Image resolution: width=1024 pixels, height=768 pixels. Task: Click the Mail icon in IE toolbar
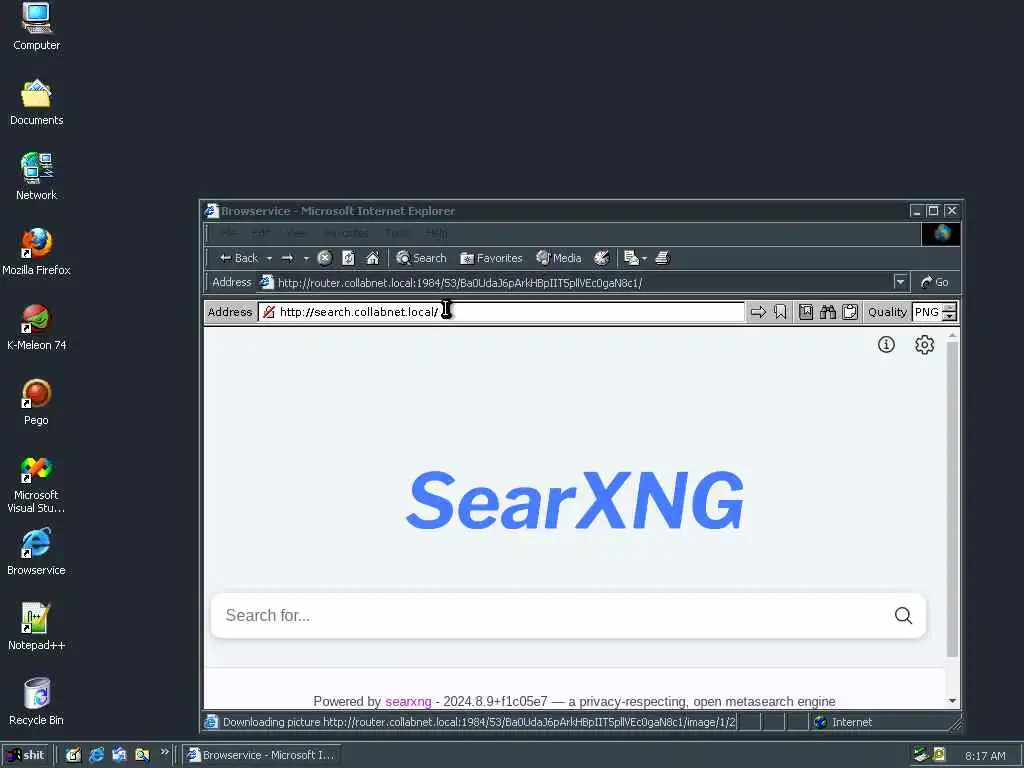[x=631, y=258]
